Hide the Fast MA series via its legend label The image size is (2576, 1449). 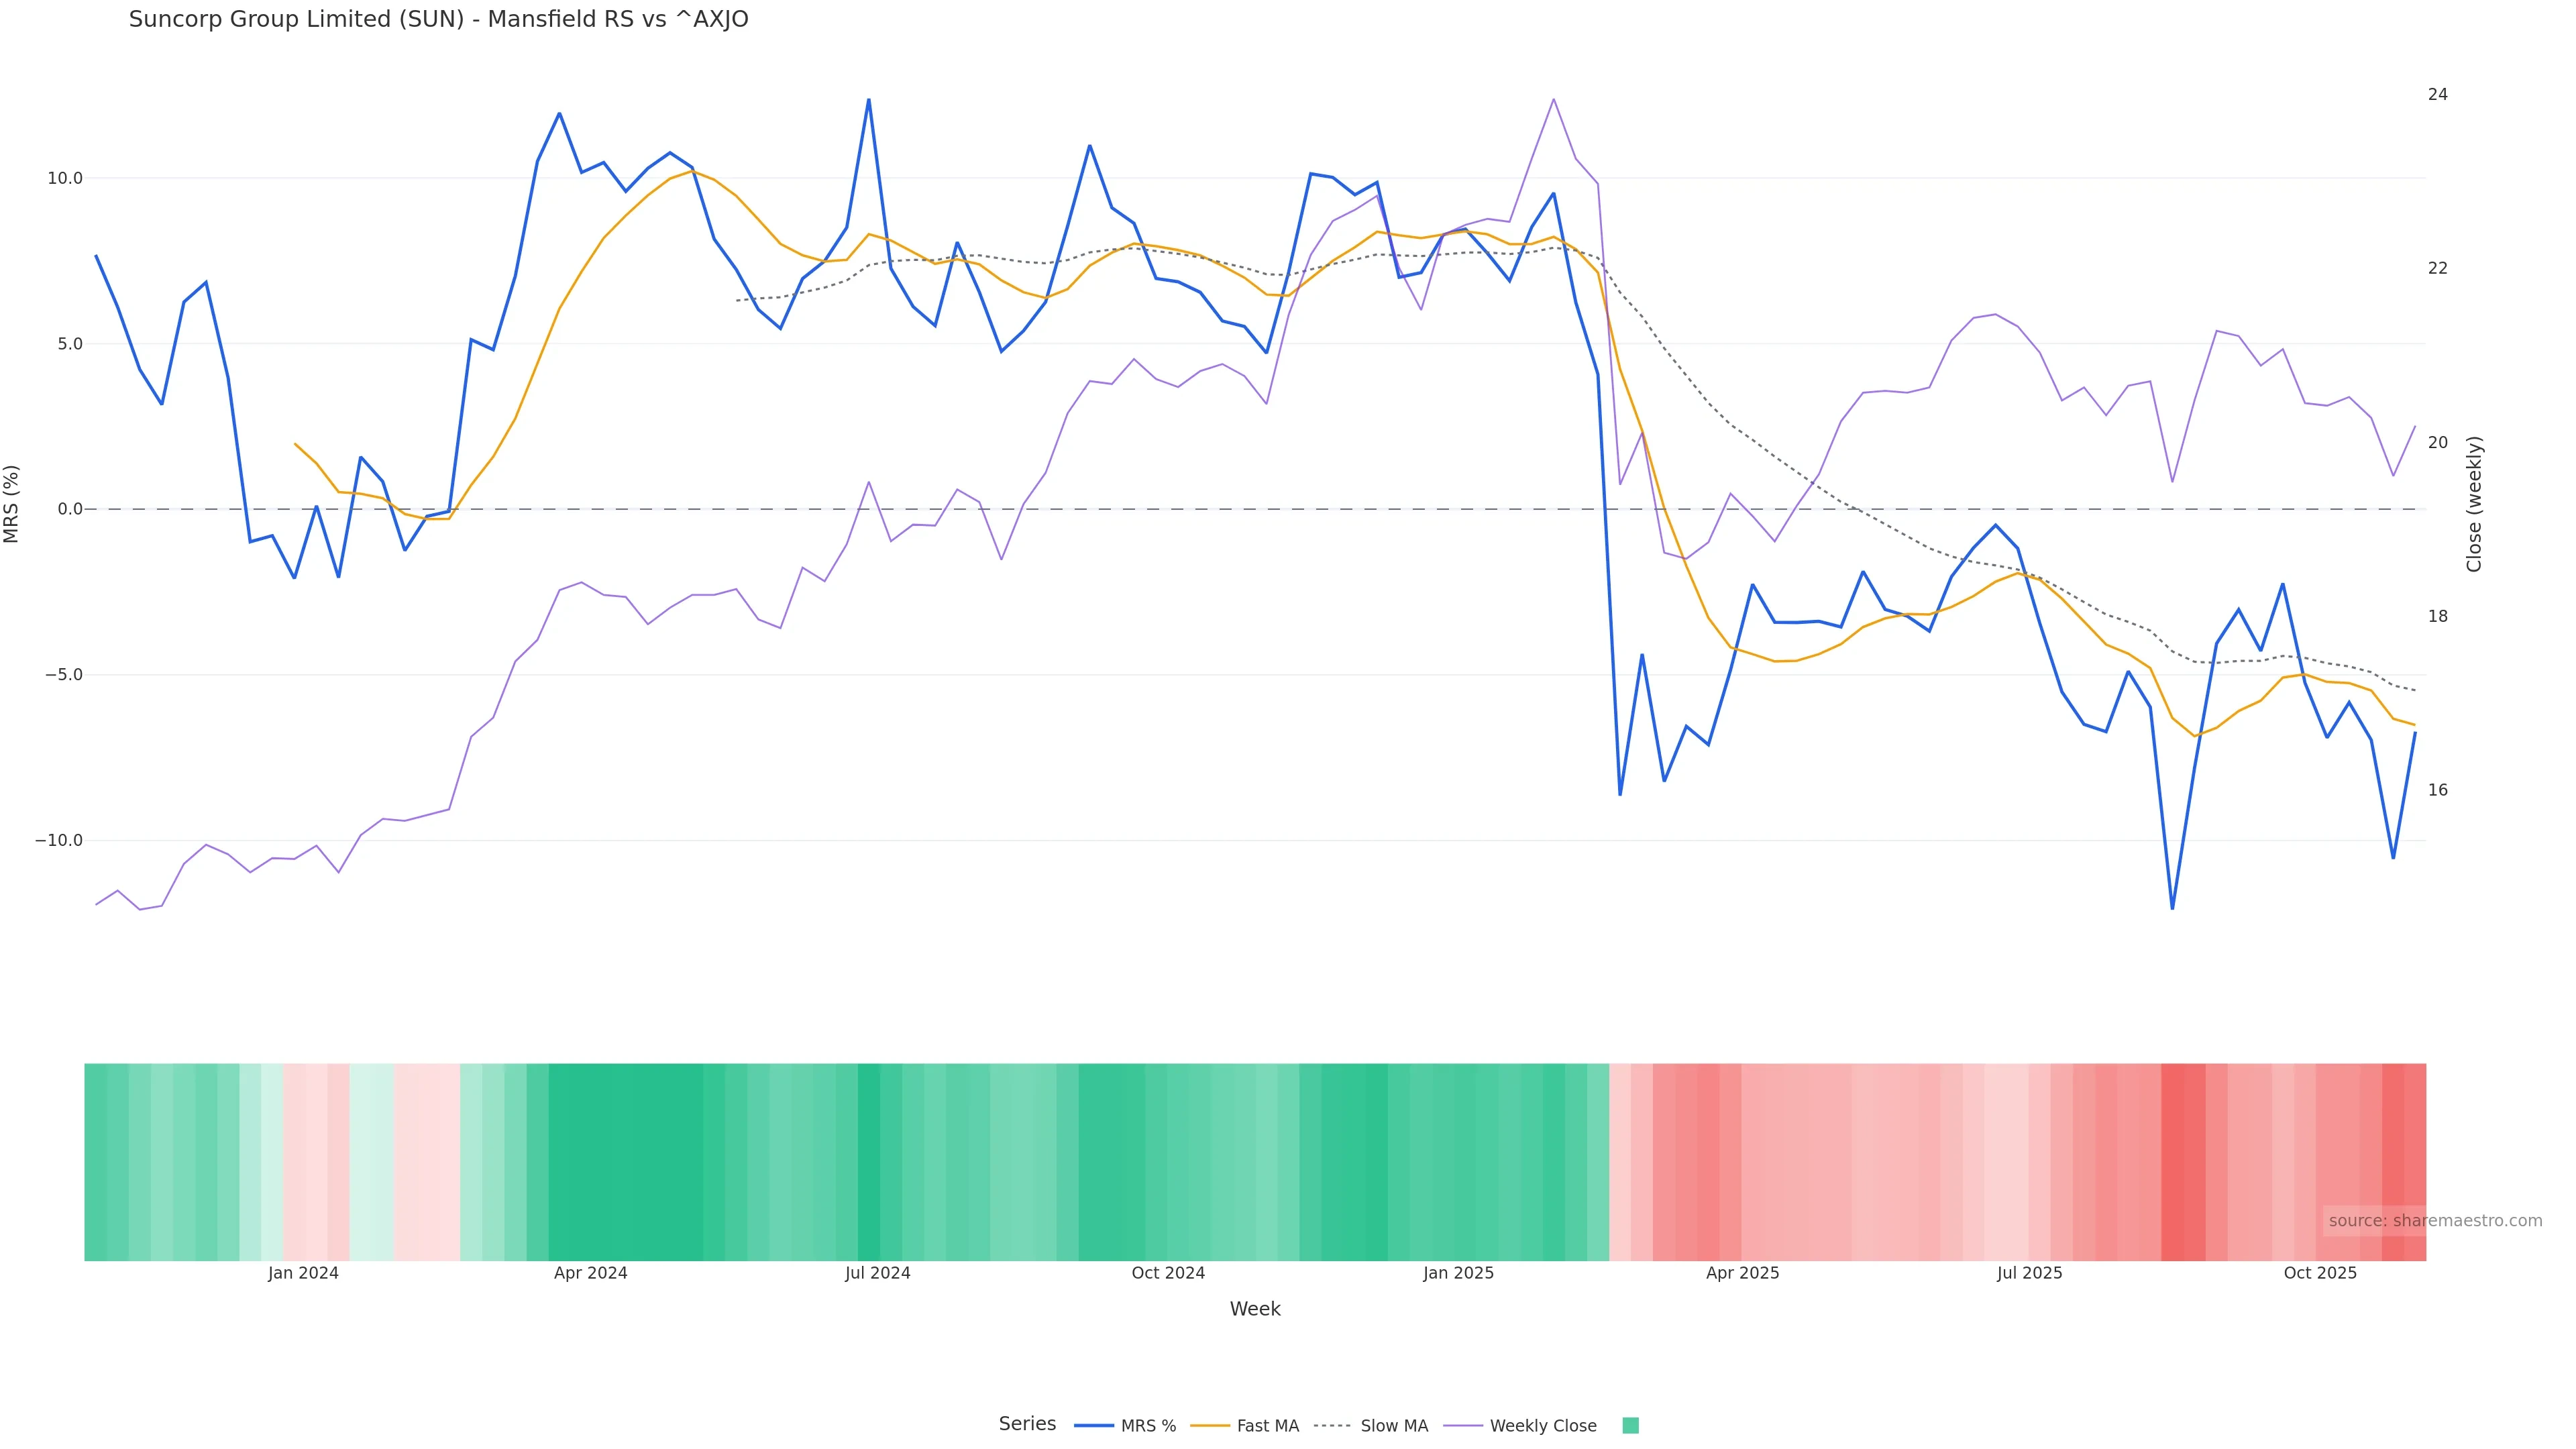(x=1267, y=1426)
